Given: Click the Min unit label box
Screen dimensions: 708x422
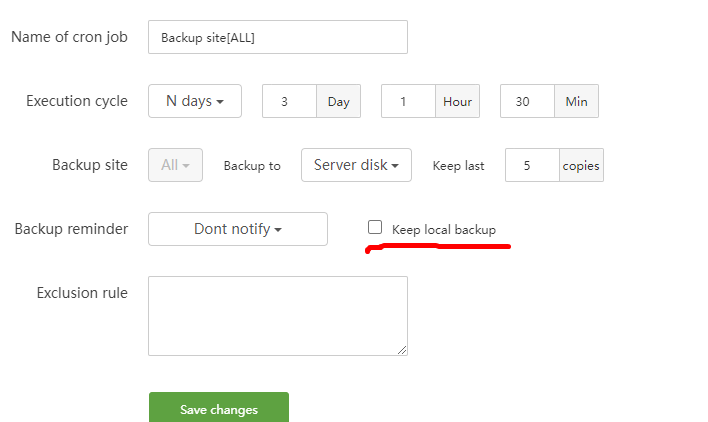Looking at the screenshot, I should tap(576, 101).
